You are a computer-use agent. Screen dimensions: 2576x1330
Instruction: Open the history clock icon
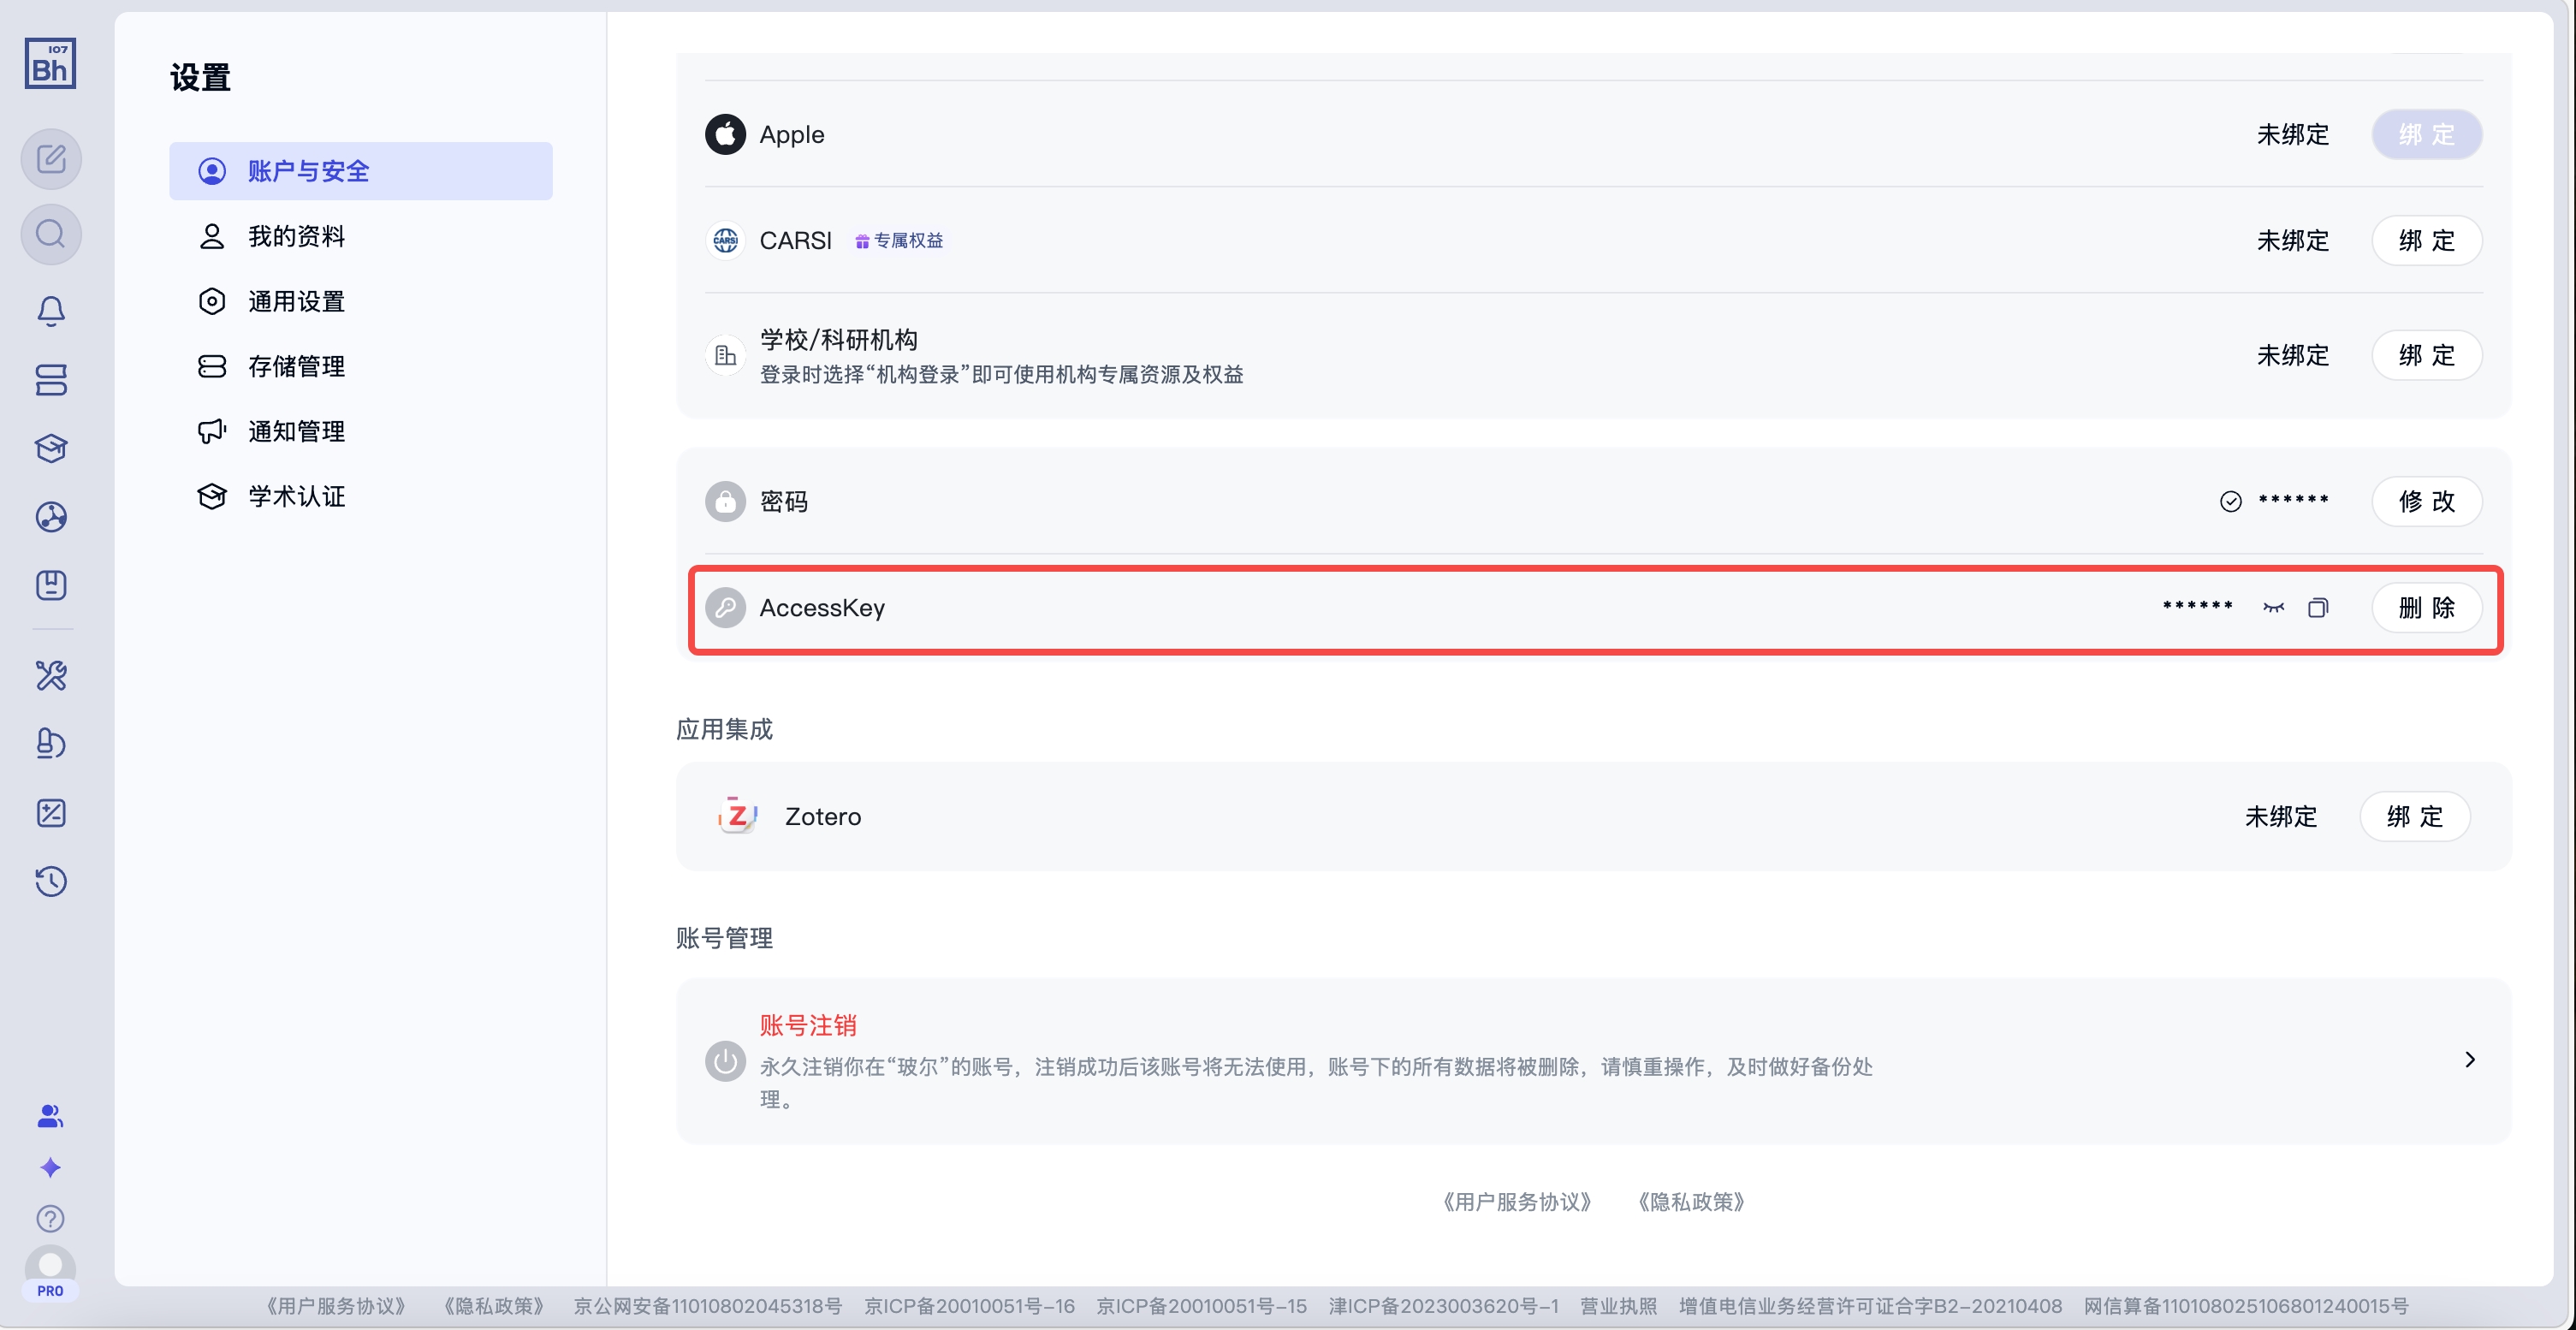[51, 881]
